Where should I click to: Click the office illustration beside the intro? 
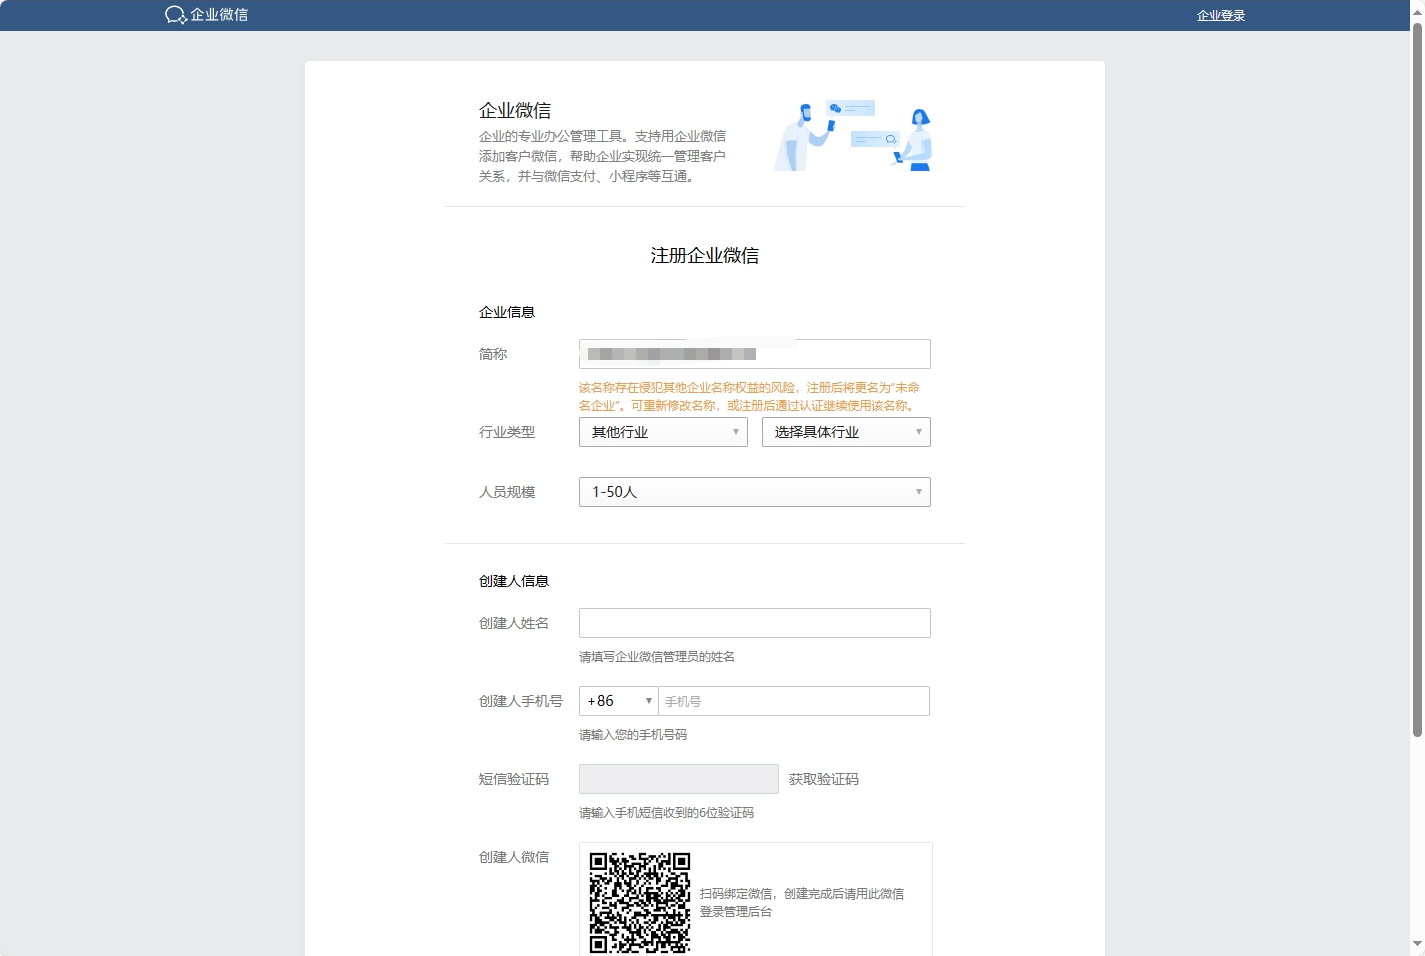point(853,136)
